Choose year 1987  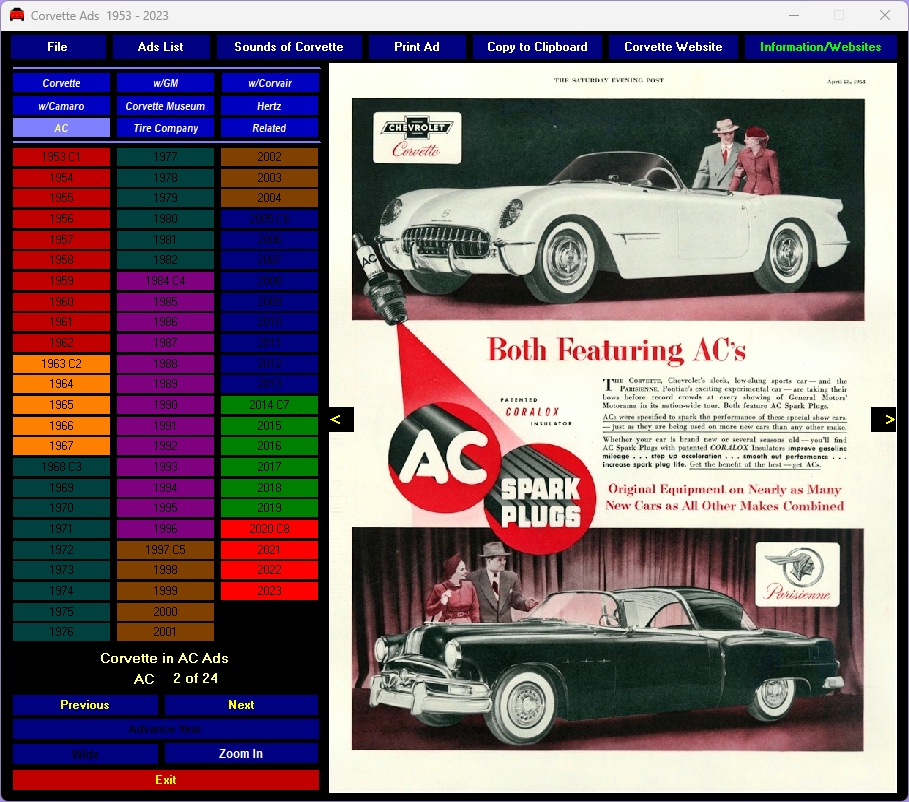[x=165, y=343]
